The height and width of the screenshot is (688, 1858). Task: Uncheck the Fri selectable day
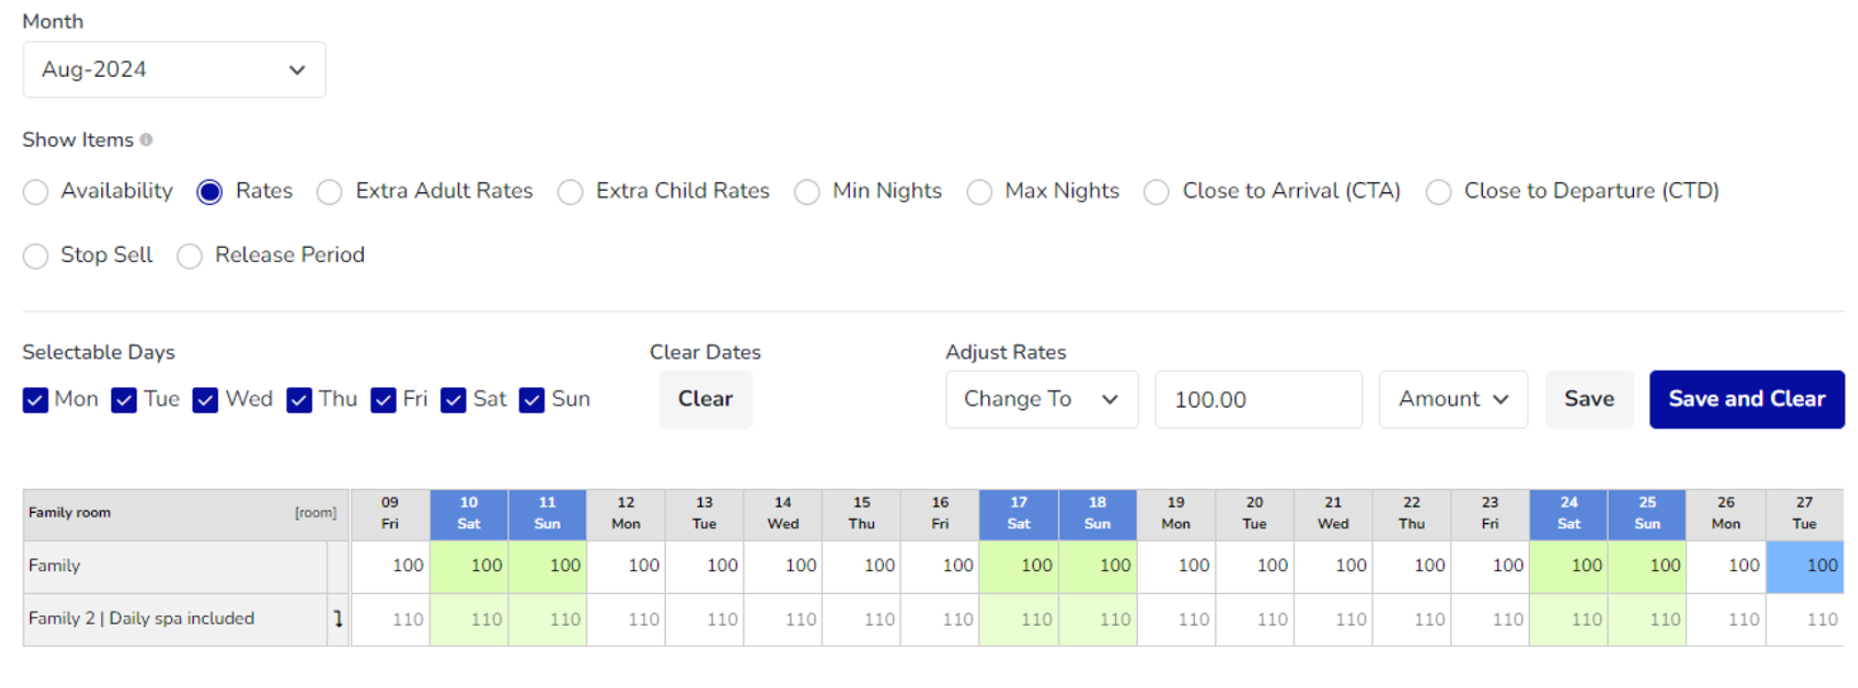(383, 400)
